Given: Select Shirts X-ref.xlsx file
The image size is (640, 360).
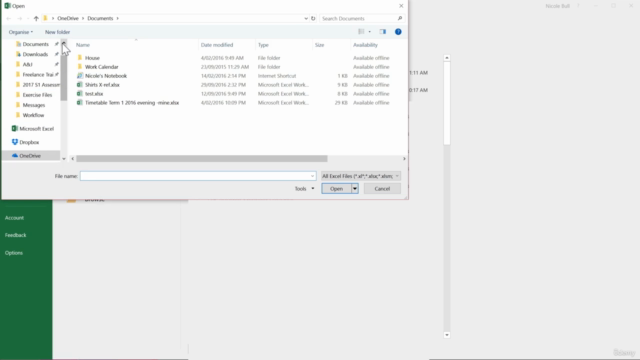Looking at the screenshot, I should [x=102, y=85].
